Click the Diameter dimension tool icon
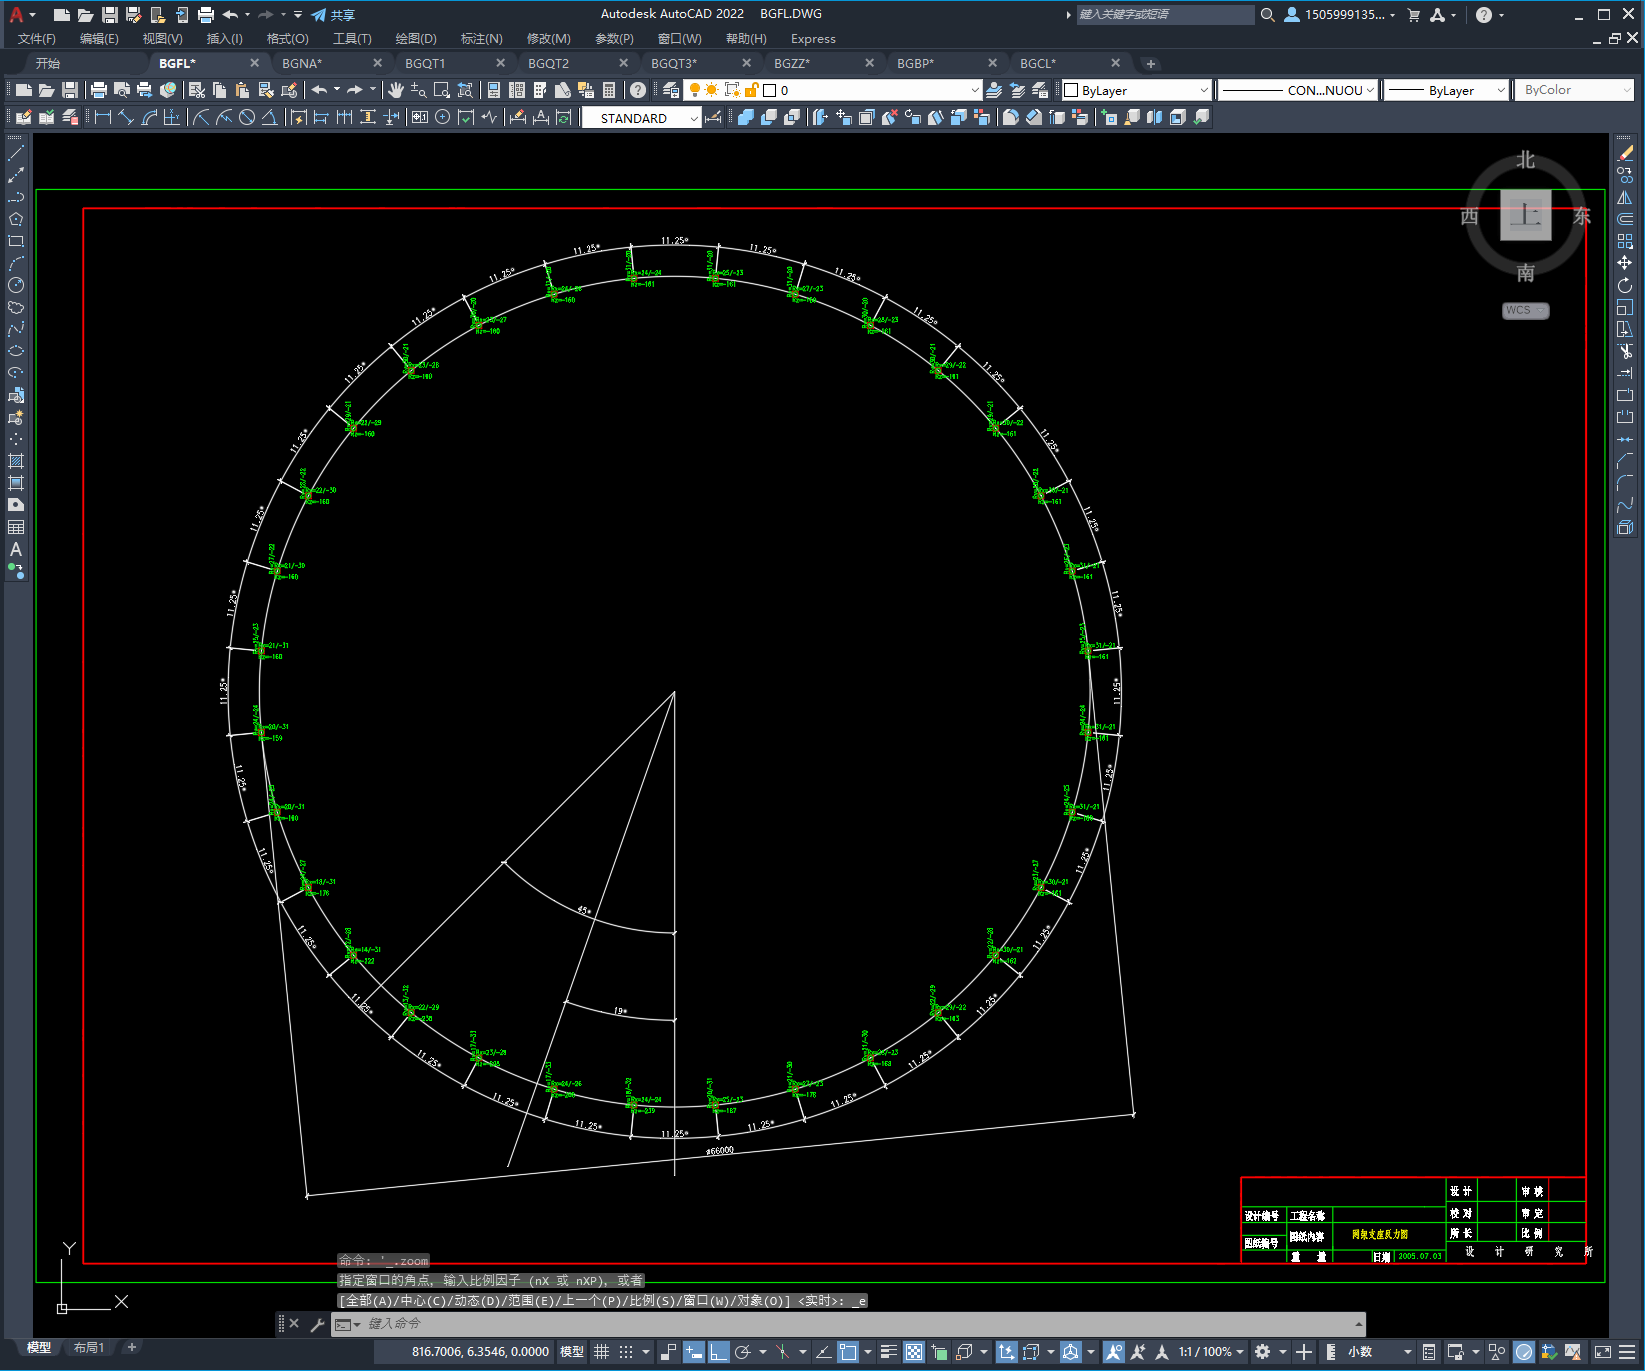 tap(247, 117)
